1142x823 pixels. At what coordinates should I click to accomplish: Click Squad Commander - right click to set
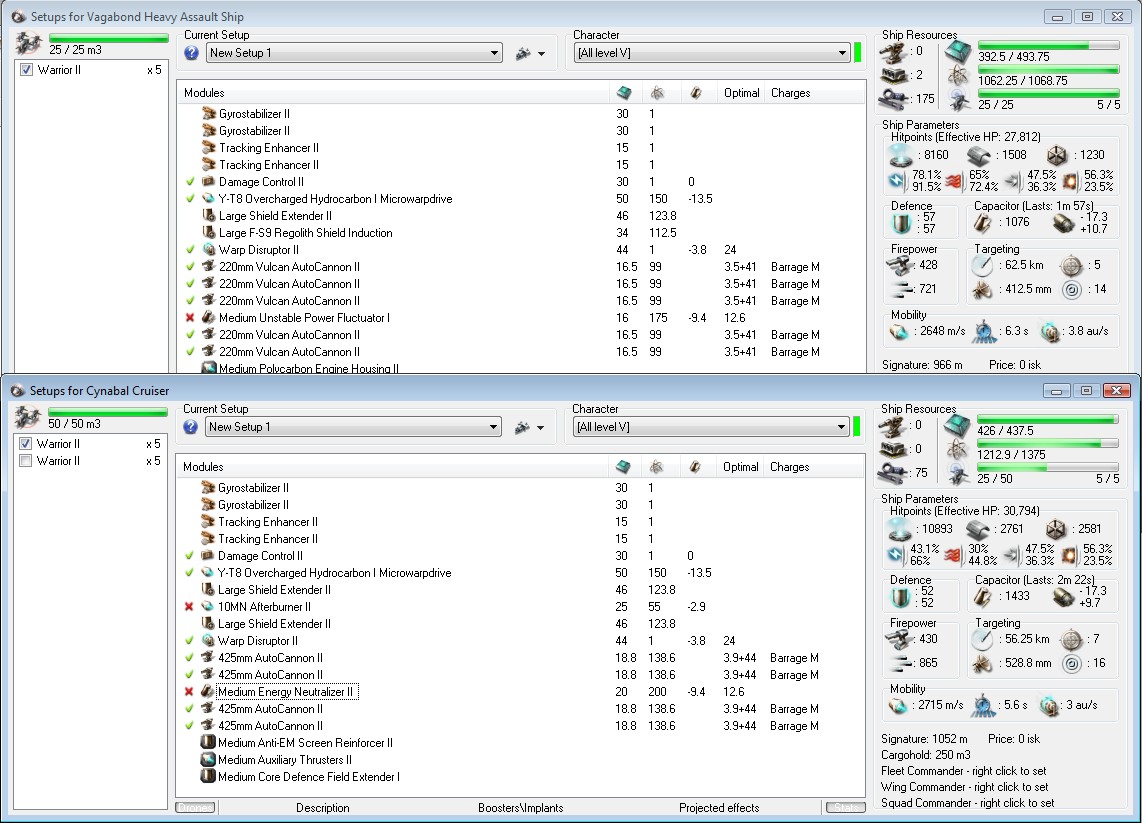coord(967,803)
